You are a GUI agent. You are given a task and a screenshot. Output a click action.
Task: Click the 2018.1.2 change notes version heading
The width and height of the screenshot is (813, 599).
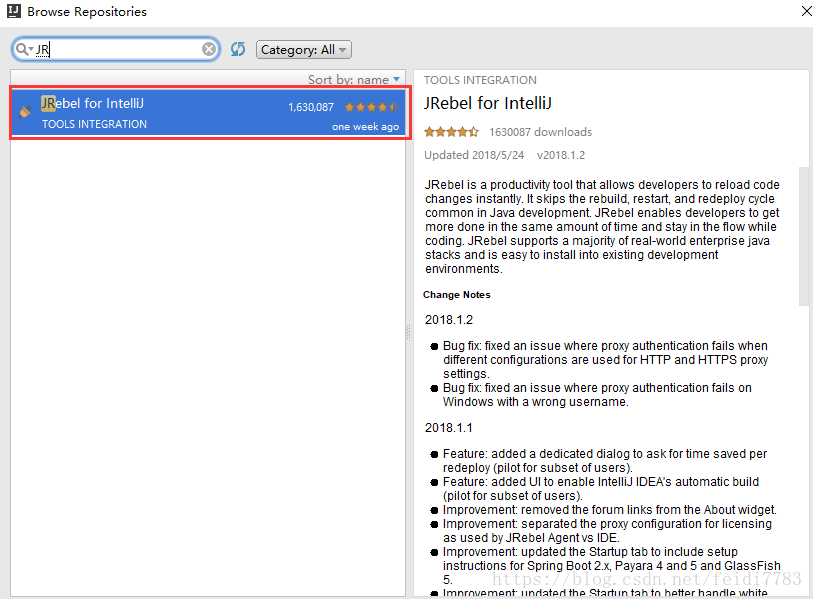coord(449,320)
